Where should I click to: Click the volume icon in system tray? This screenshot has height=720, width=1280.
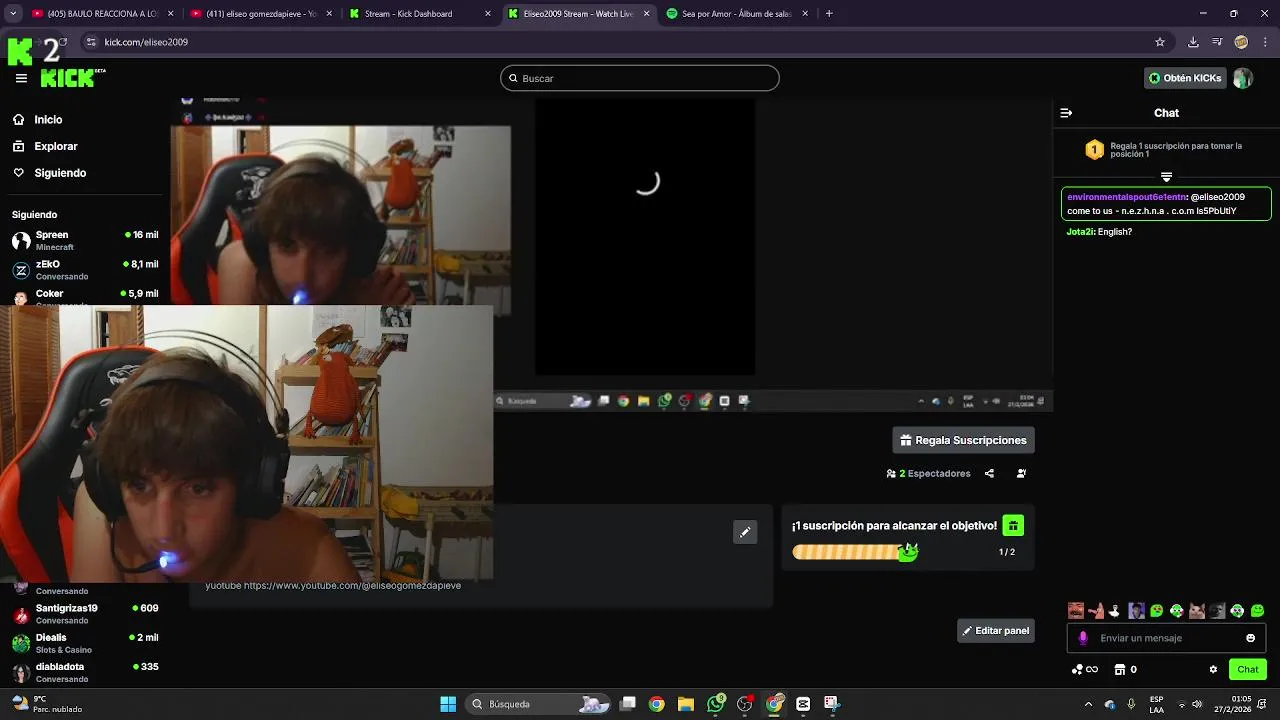(1197, 704)
